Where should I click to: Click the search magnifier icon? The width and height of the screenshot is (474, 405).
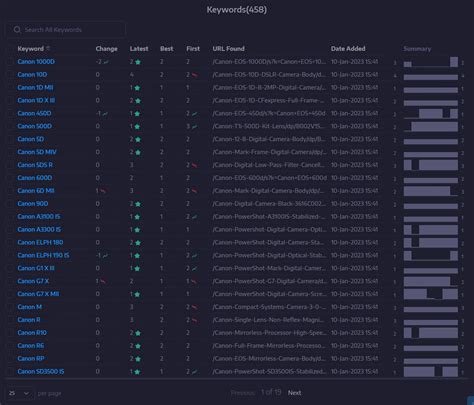[x=17, y=30]
